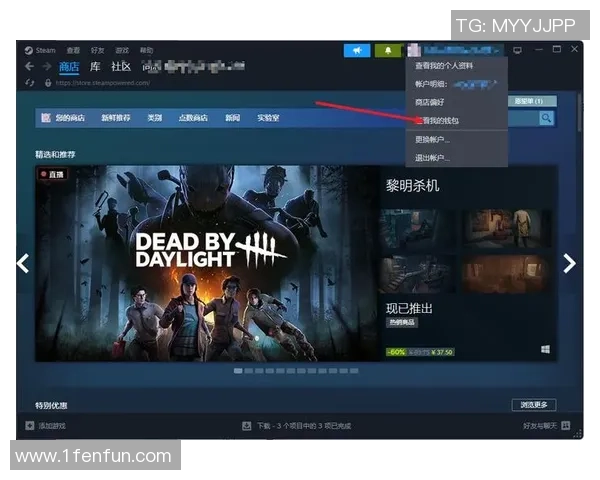Click the 黎明杀机 game title
The image size is (600, 480).
[412, 186]
